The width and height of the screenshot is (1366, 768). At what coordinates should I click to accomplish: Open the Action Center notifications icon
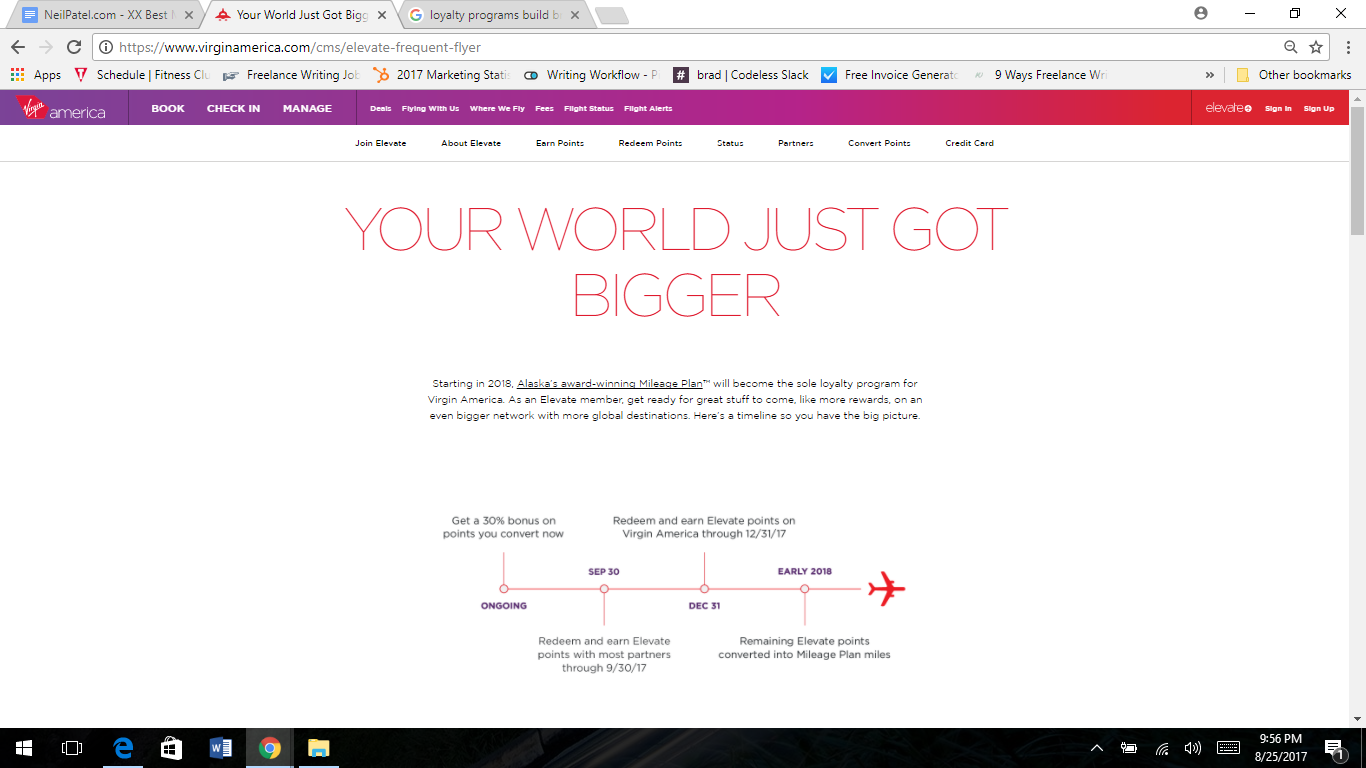click(1334, 748)
